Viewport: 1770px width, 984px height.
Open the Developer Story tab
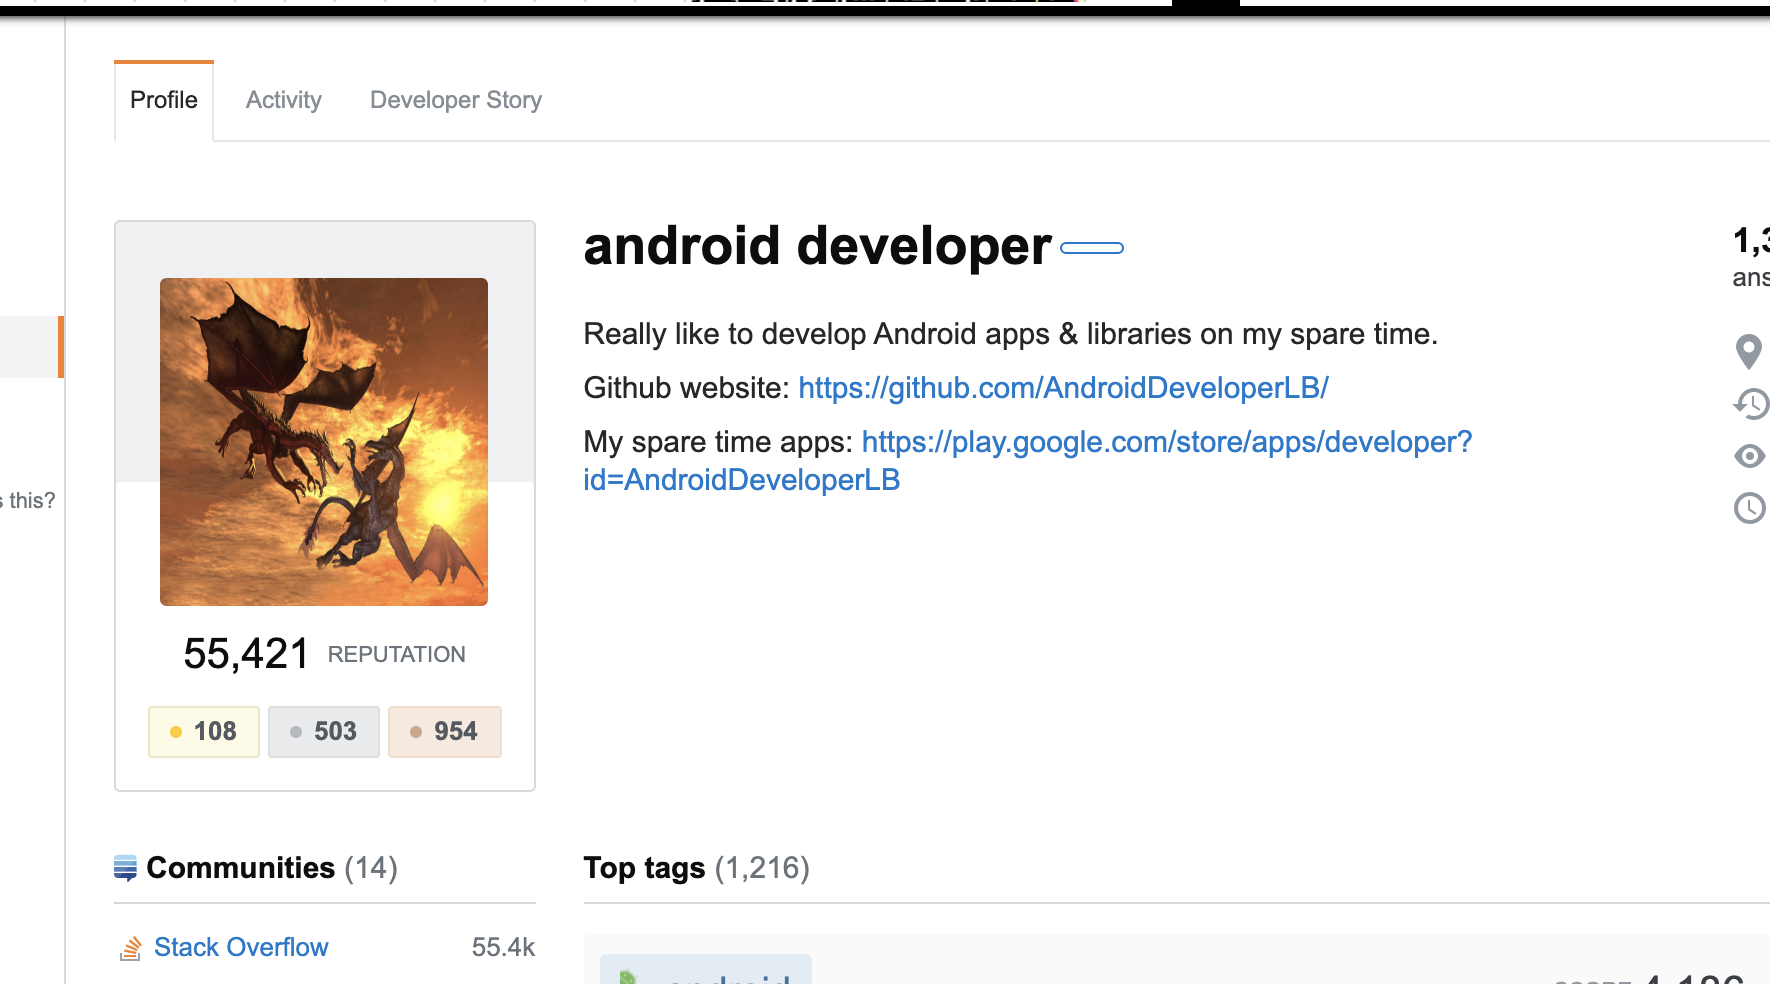coord(456,100)
